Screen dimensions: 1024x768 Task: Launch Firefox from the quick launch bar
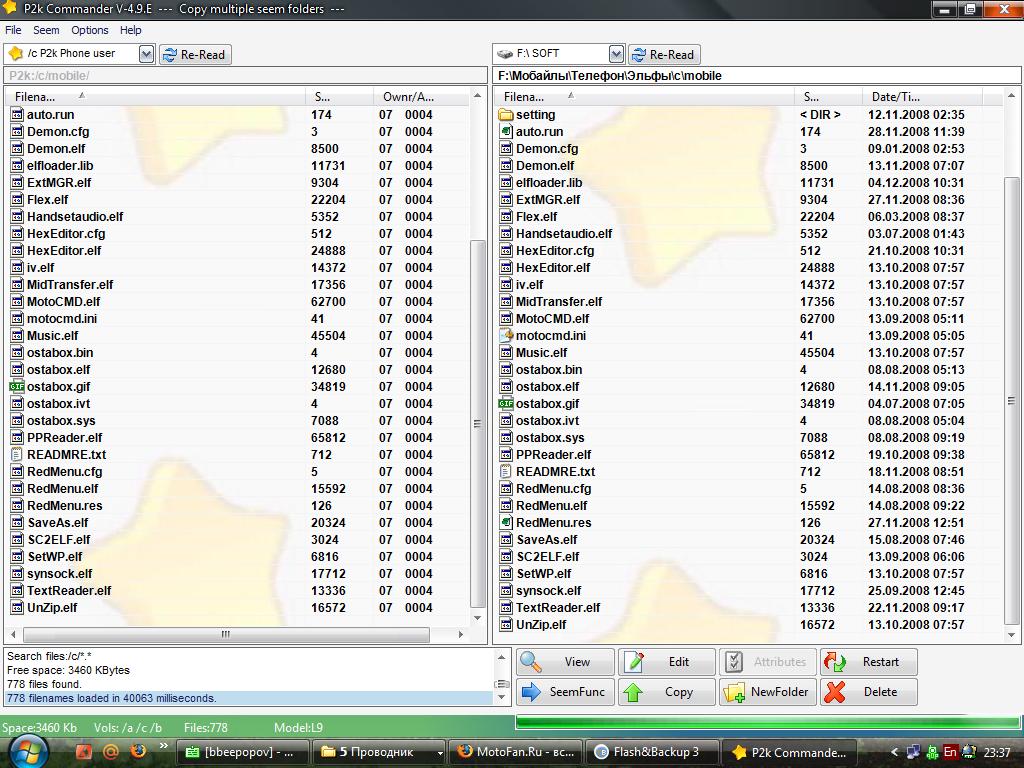coord(138,751)
